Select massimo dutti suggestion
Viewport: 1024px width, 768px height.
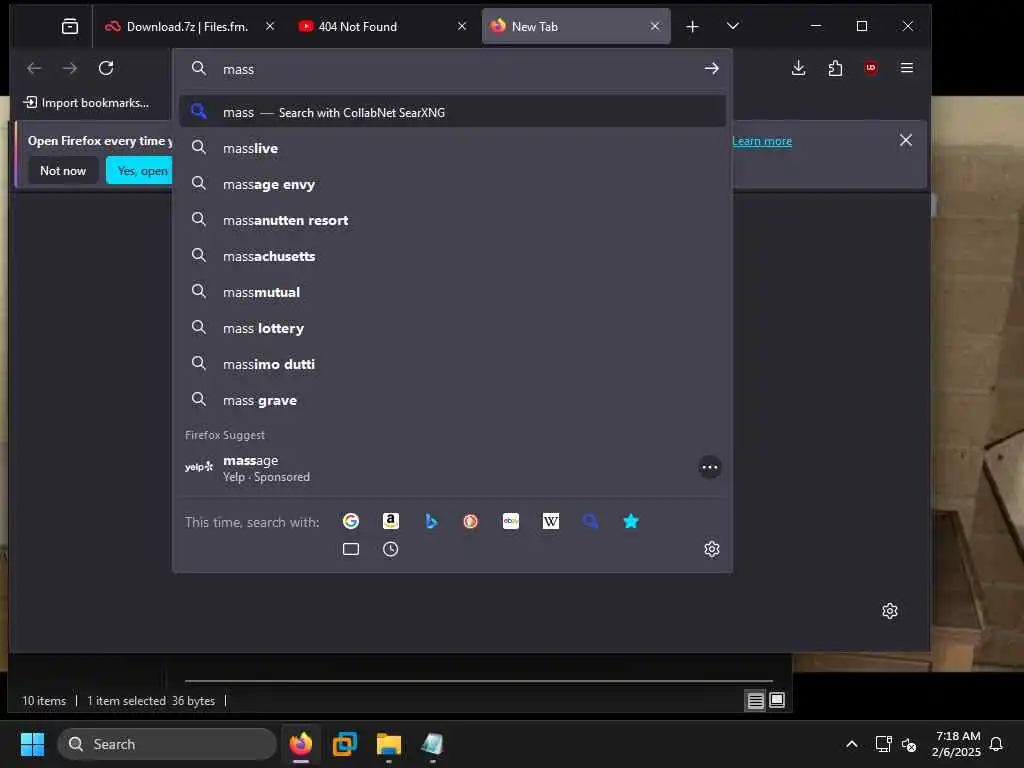coord(452,364)
